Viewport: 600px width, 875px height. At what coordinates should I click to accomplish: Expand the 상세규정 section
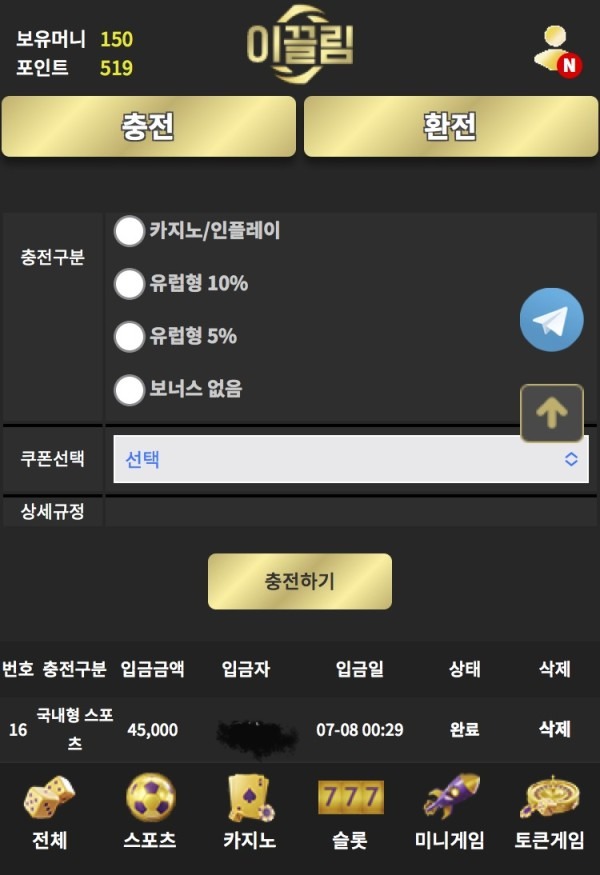coord(54,511)
